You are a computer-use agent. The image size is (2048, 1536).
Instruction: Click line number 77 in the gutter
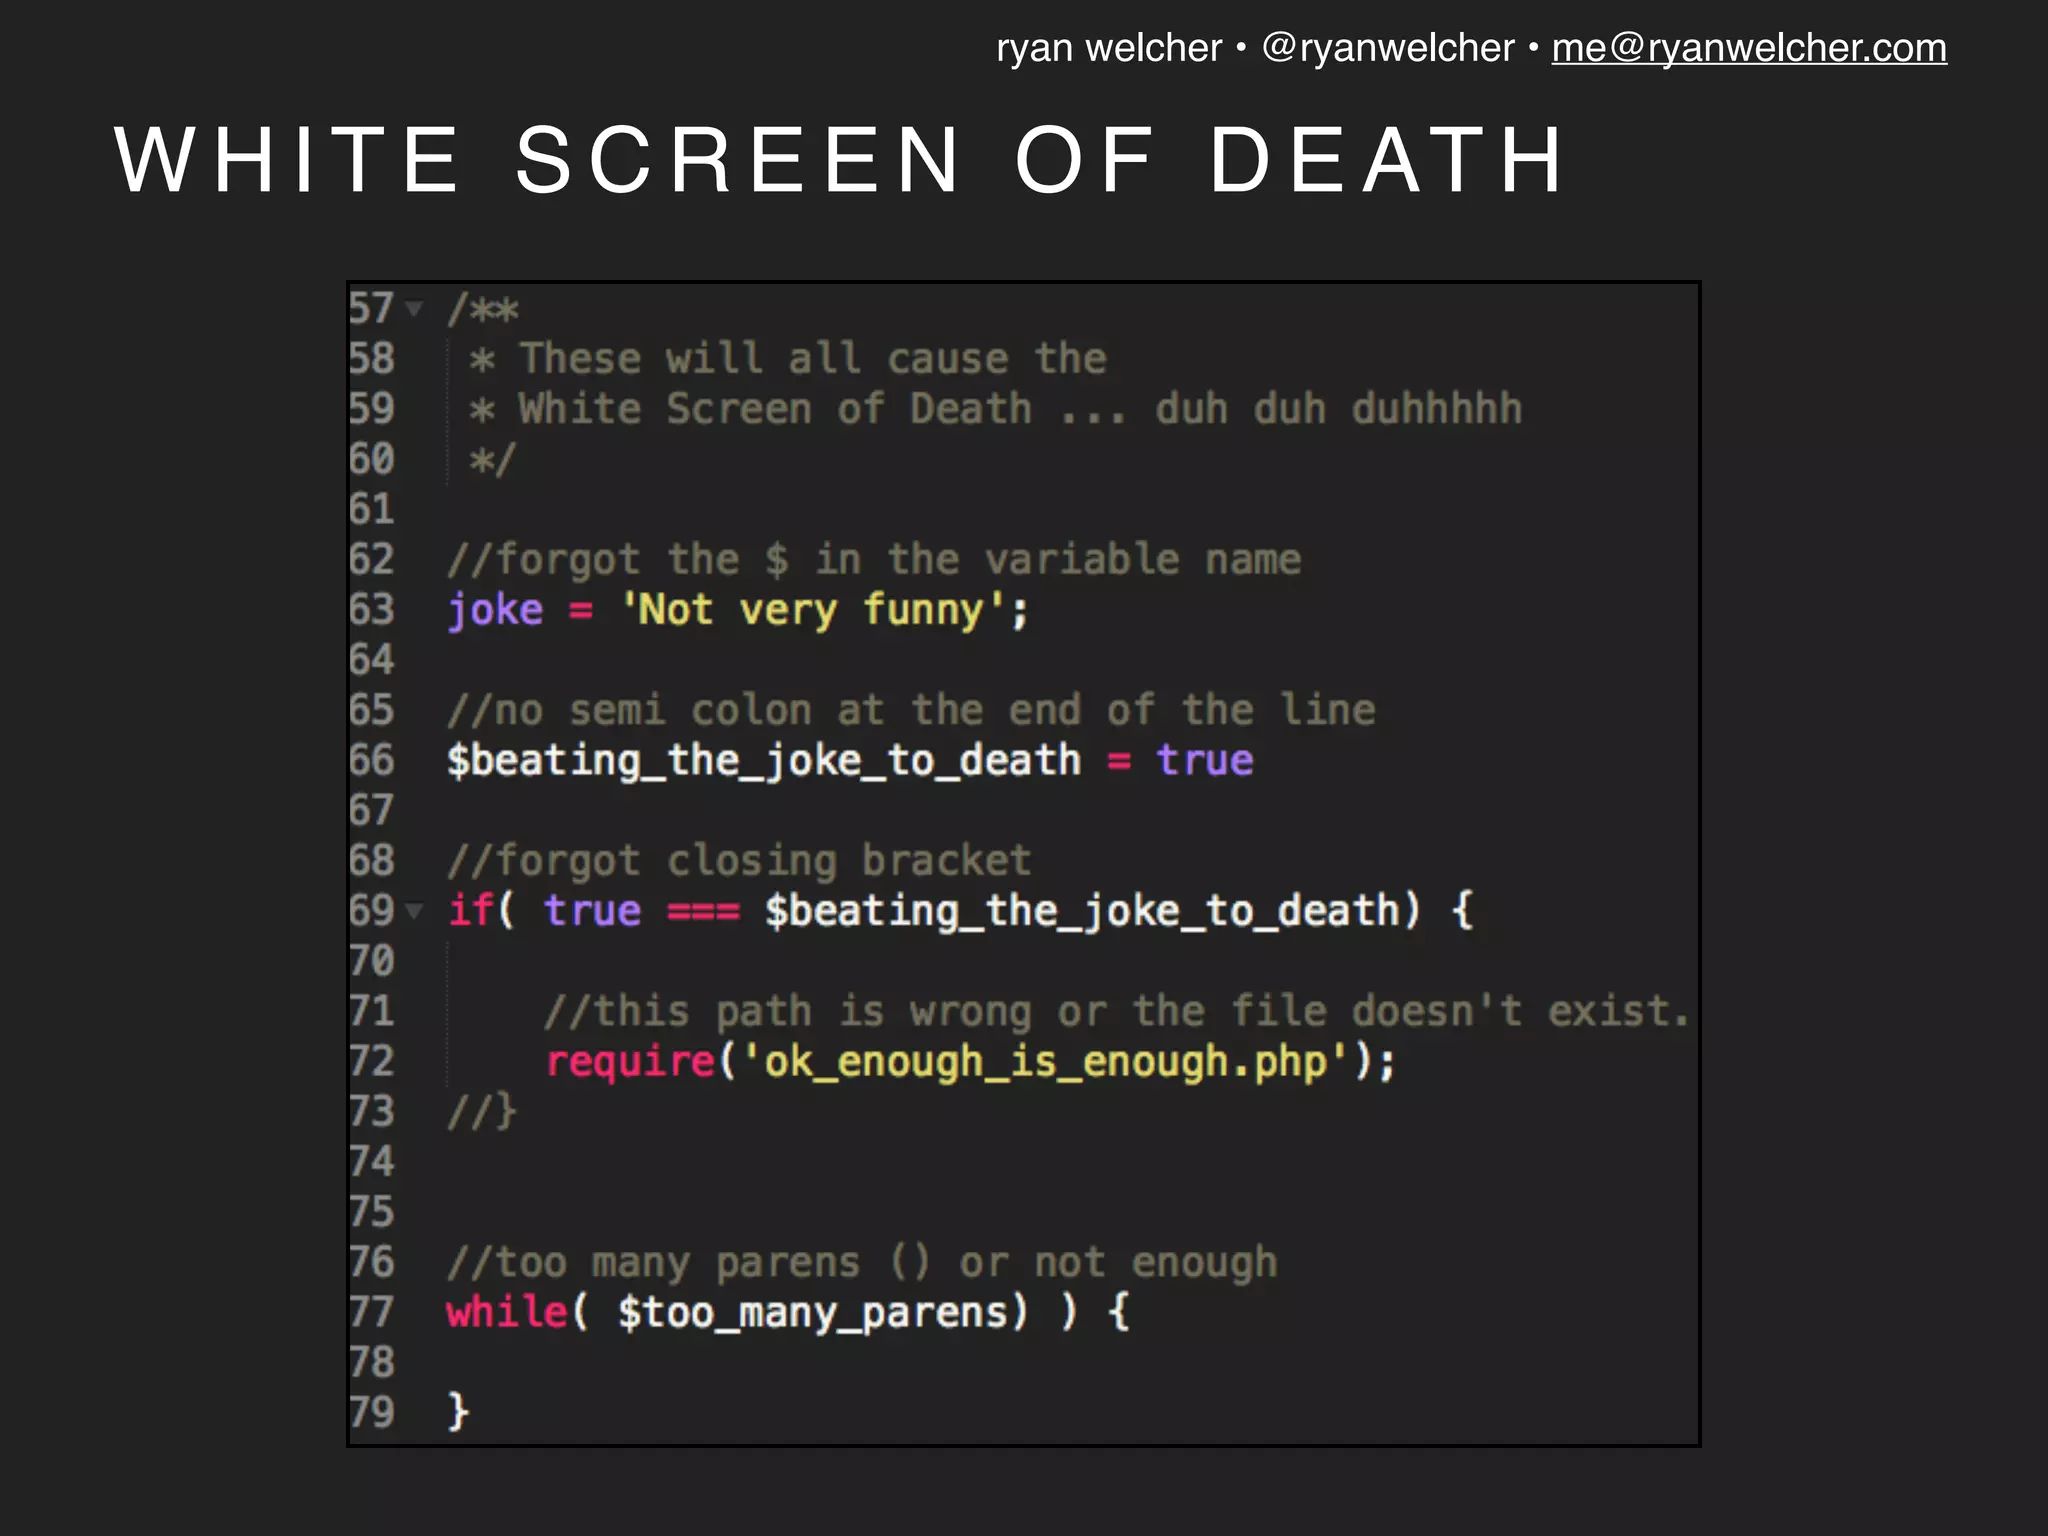[372, 1312]
